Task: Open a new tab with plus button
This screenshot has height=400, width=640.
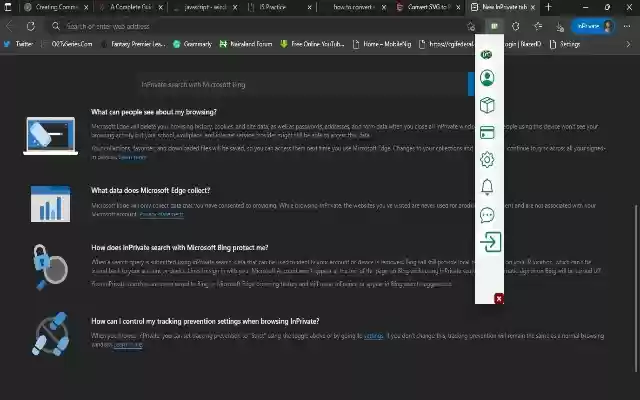Action: (x=548, y=7)
